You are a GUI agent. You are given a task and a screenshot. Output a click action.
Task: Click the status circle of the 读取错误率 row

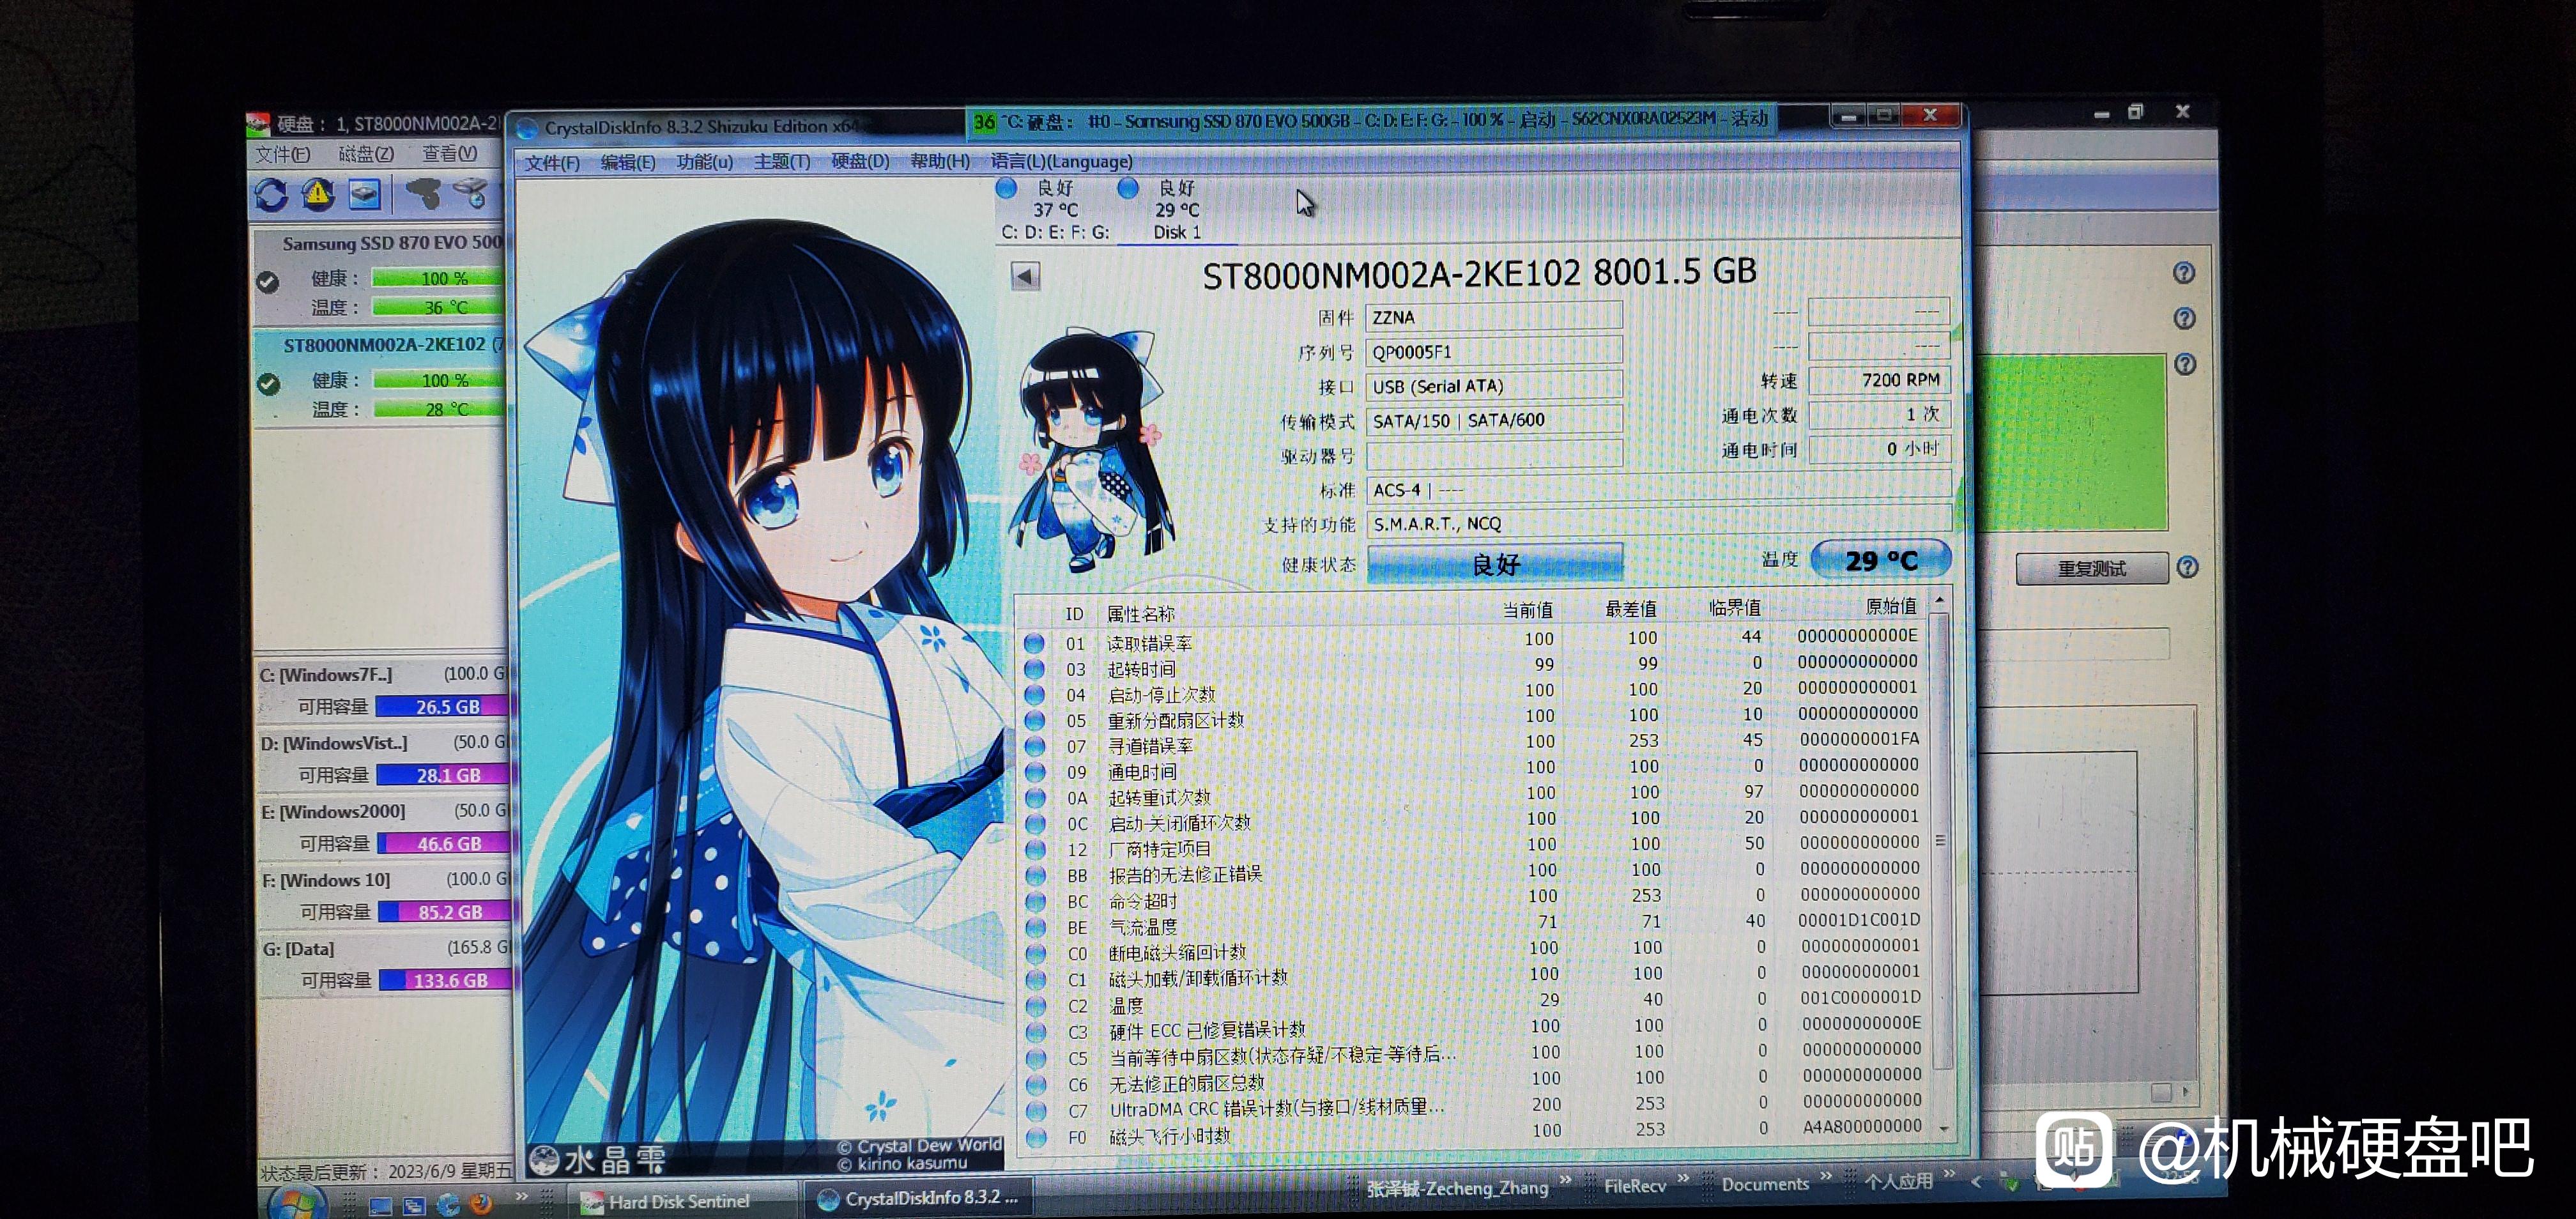point(1035,643)
